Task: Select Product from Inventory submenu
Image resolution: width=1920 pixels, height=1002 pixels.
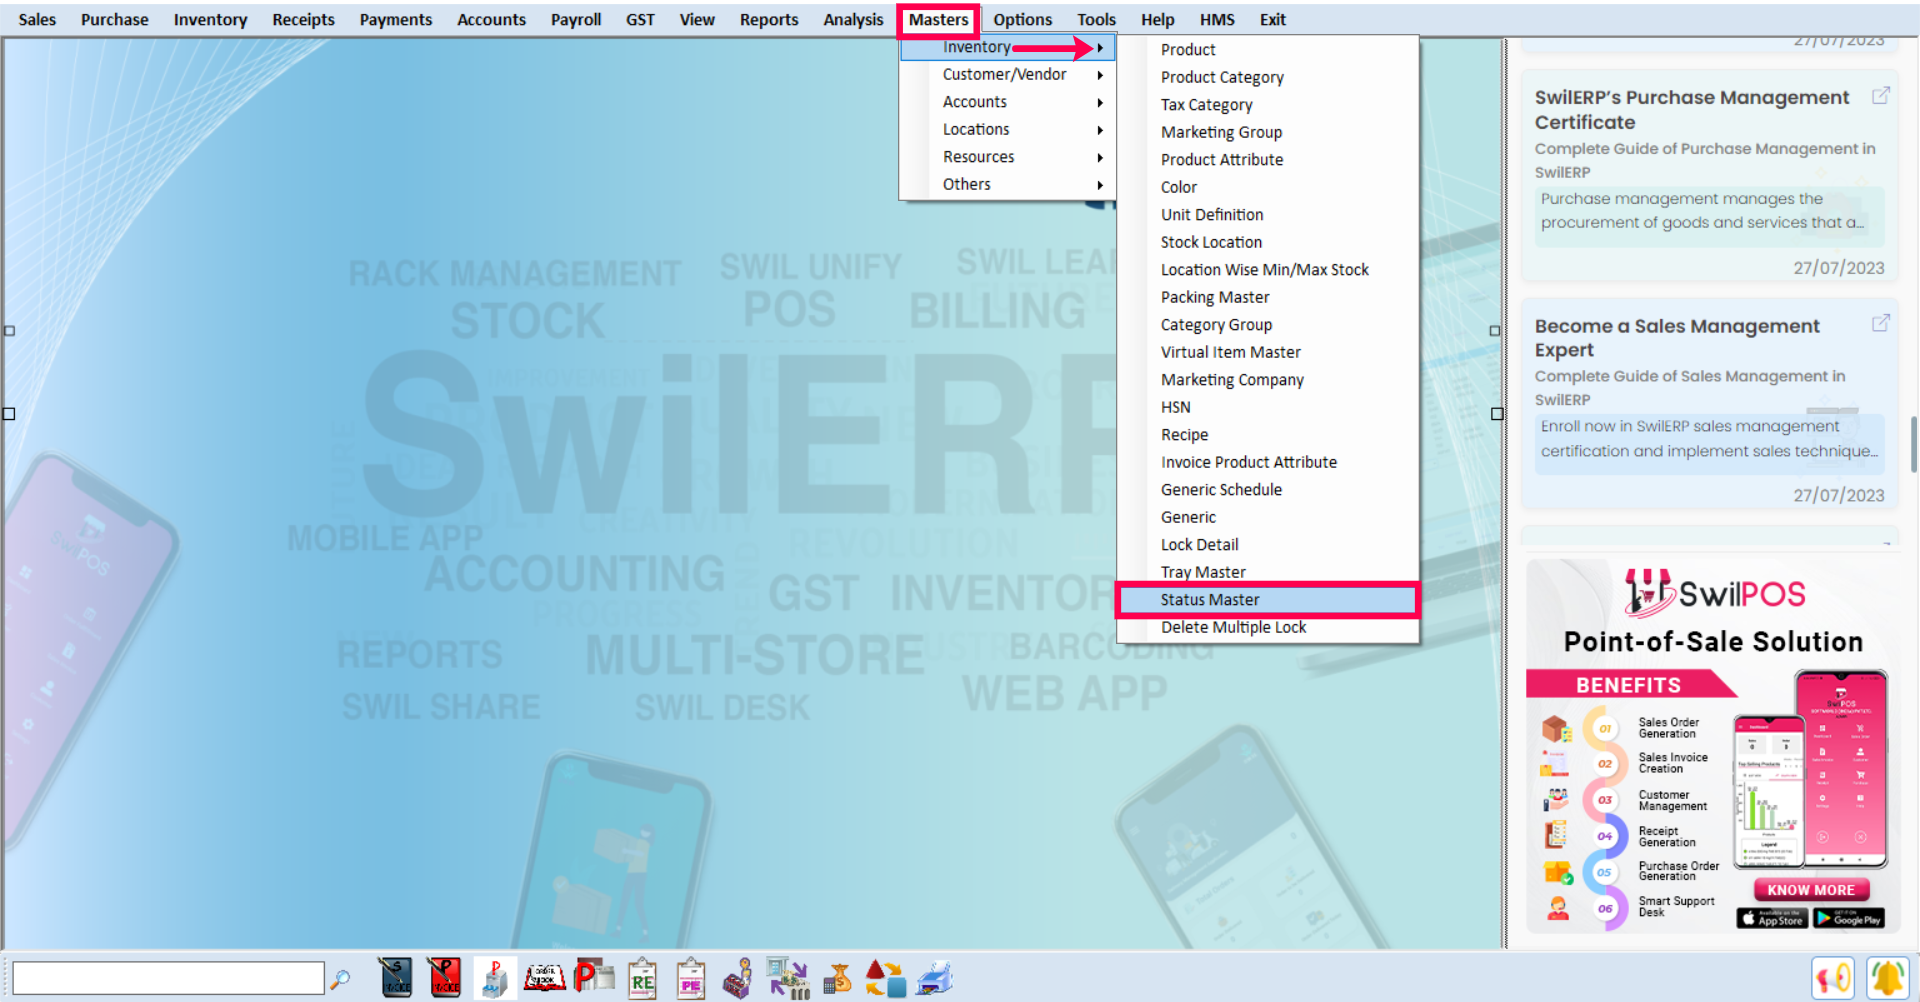Action: [1268, 50]
